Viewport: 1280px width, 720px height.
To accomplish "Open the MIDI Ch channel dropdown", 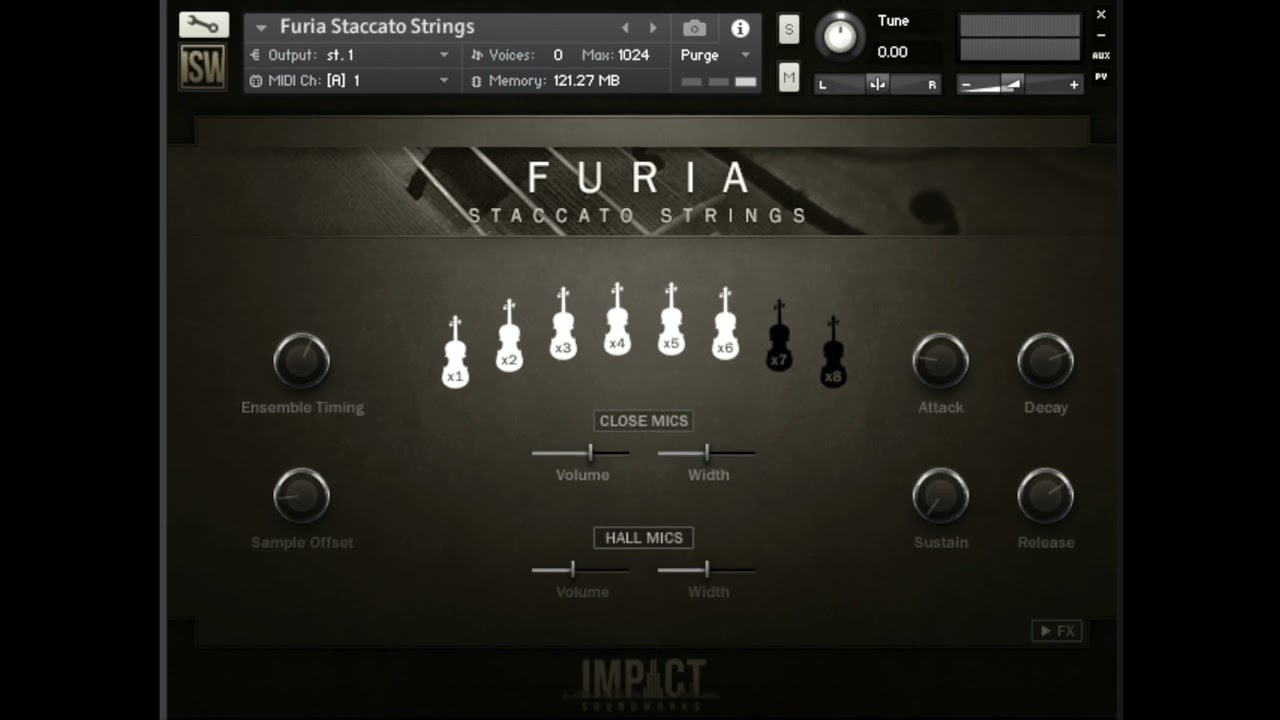I will pyautogui.click(x=349, y=81).
